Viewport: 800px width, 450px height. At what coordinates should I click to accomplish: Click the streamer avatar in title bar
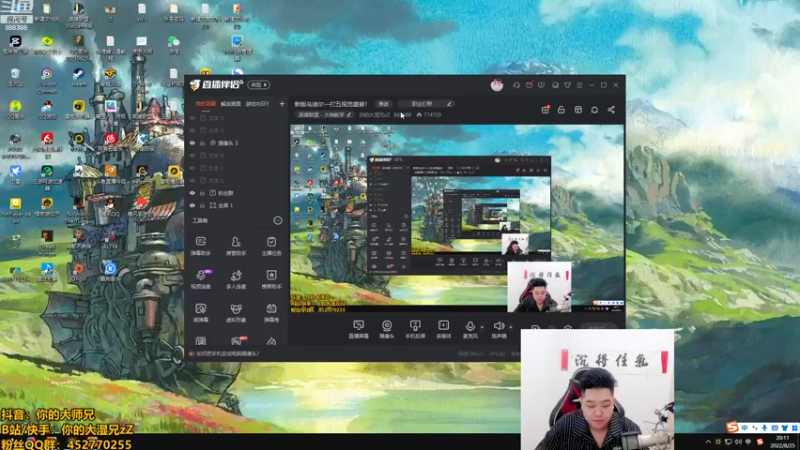[x=497, y=85]
